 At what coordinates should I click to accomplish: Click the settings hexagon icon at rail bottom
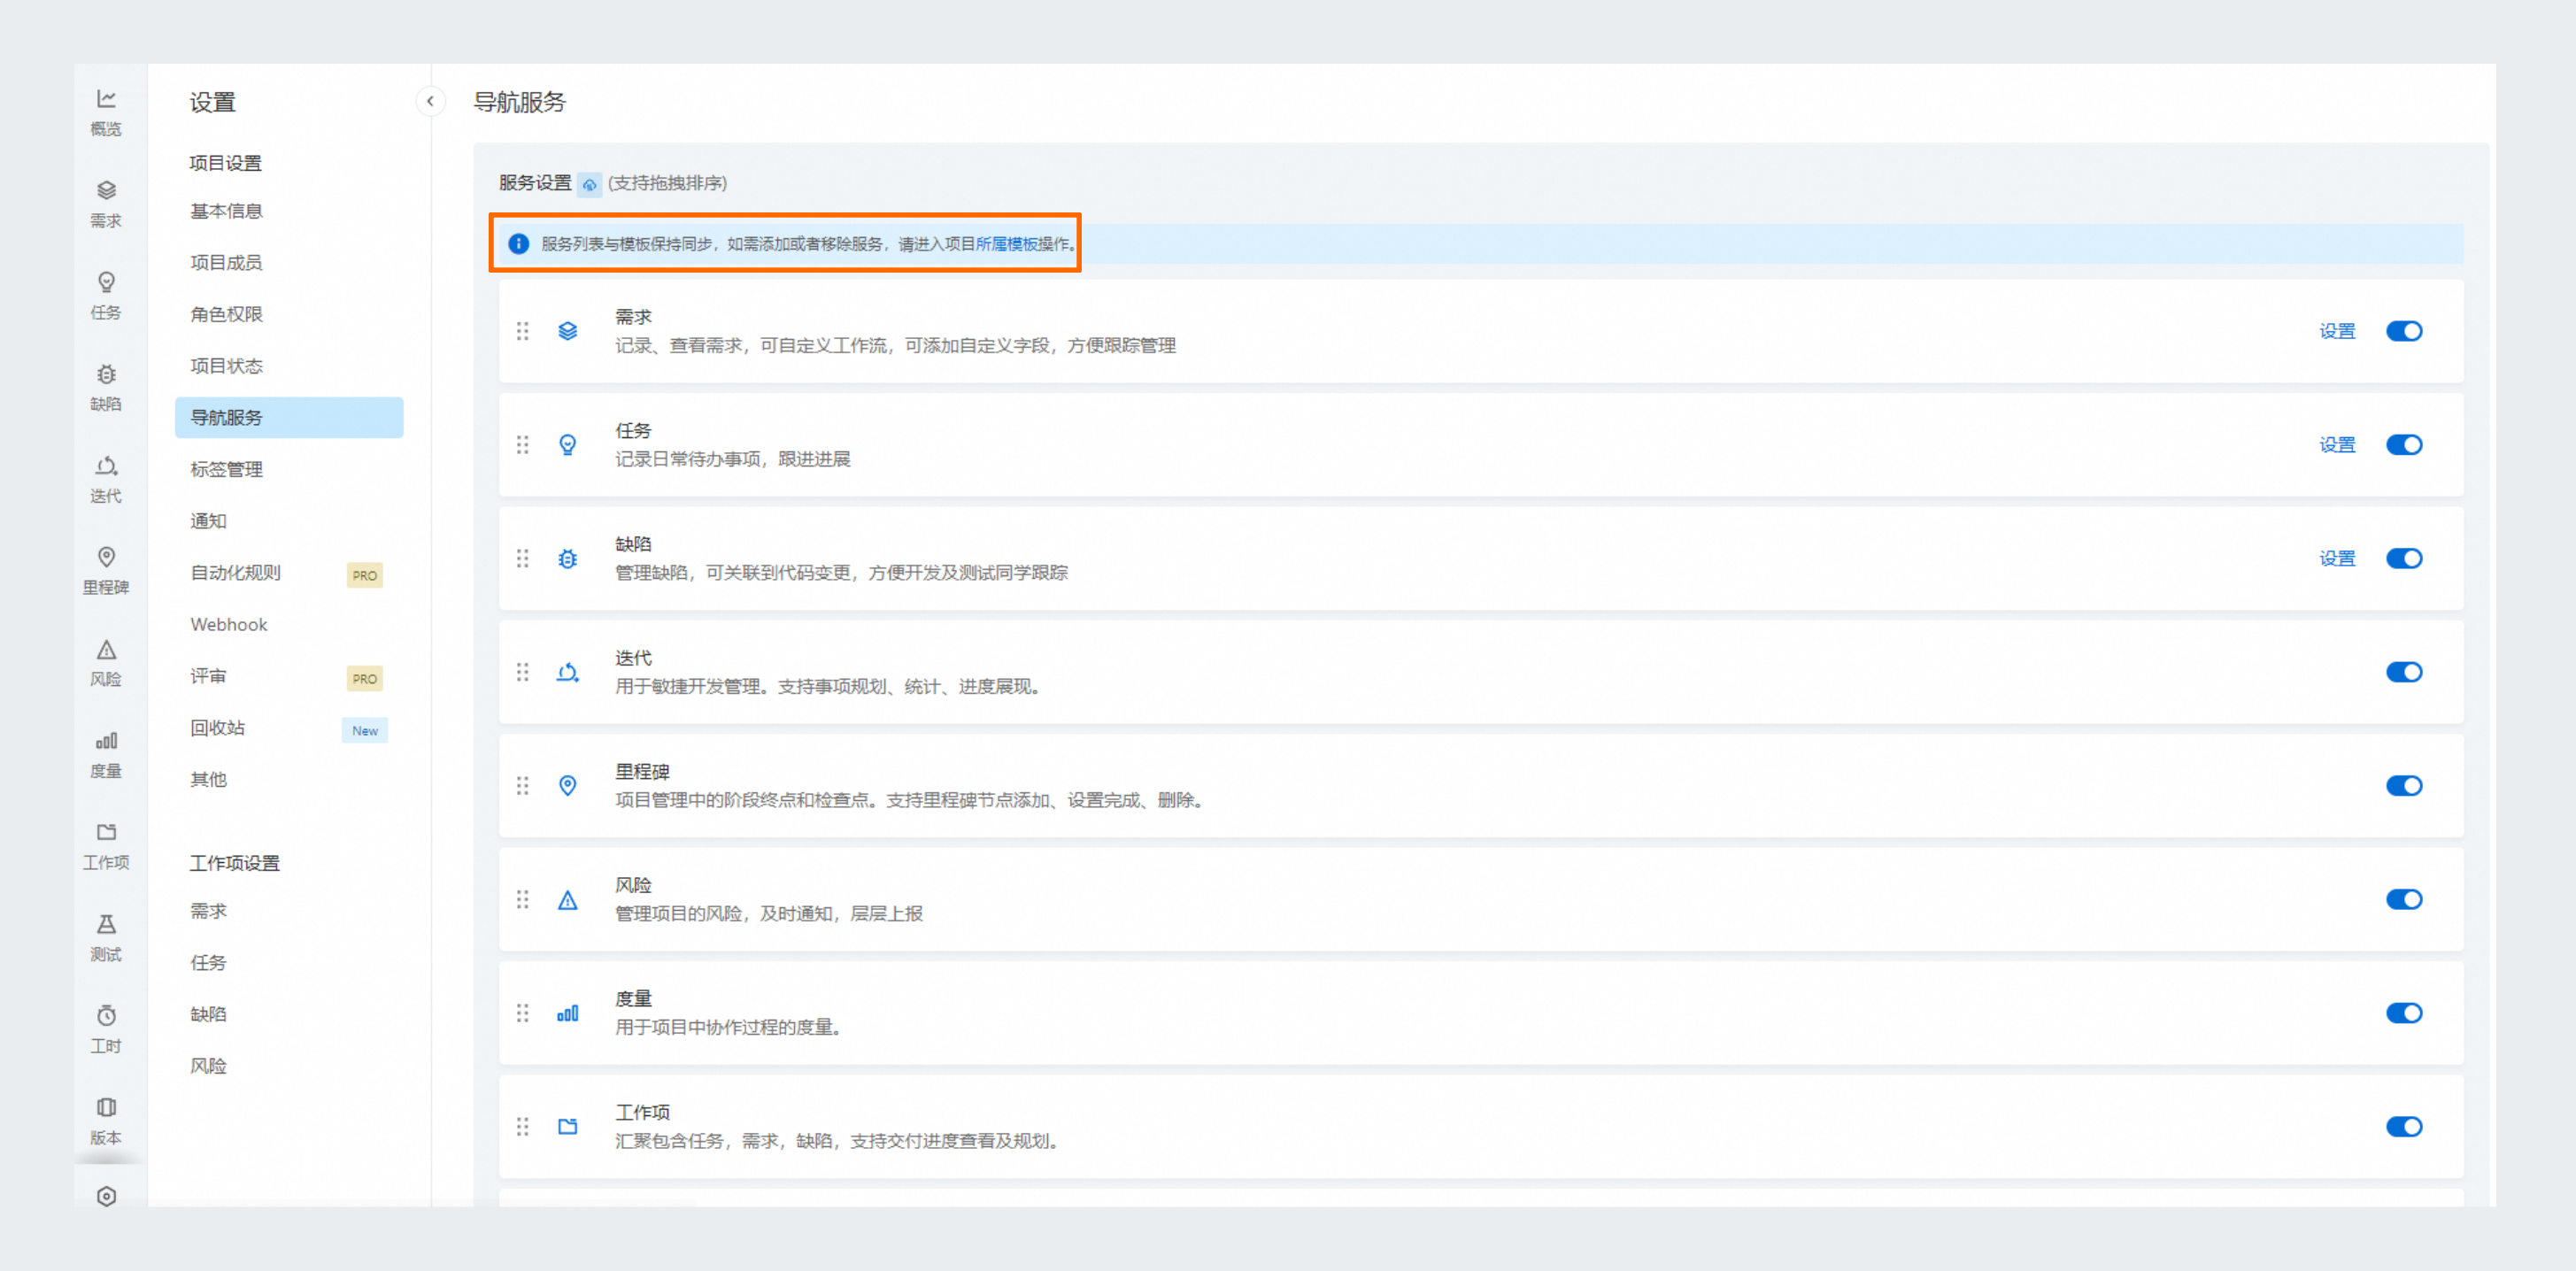106,1196
